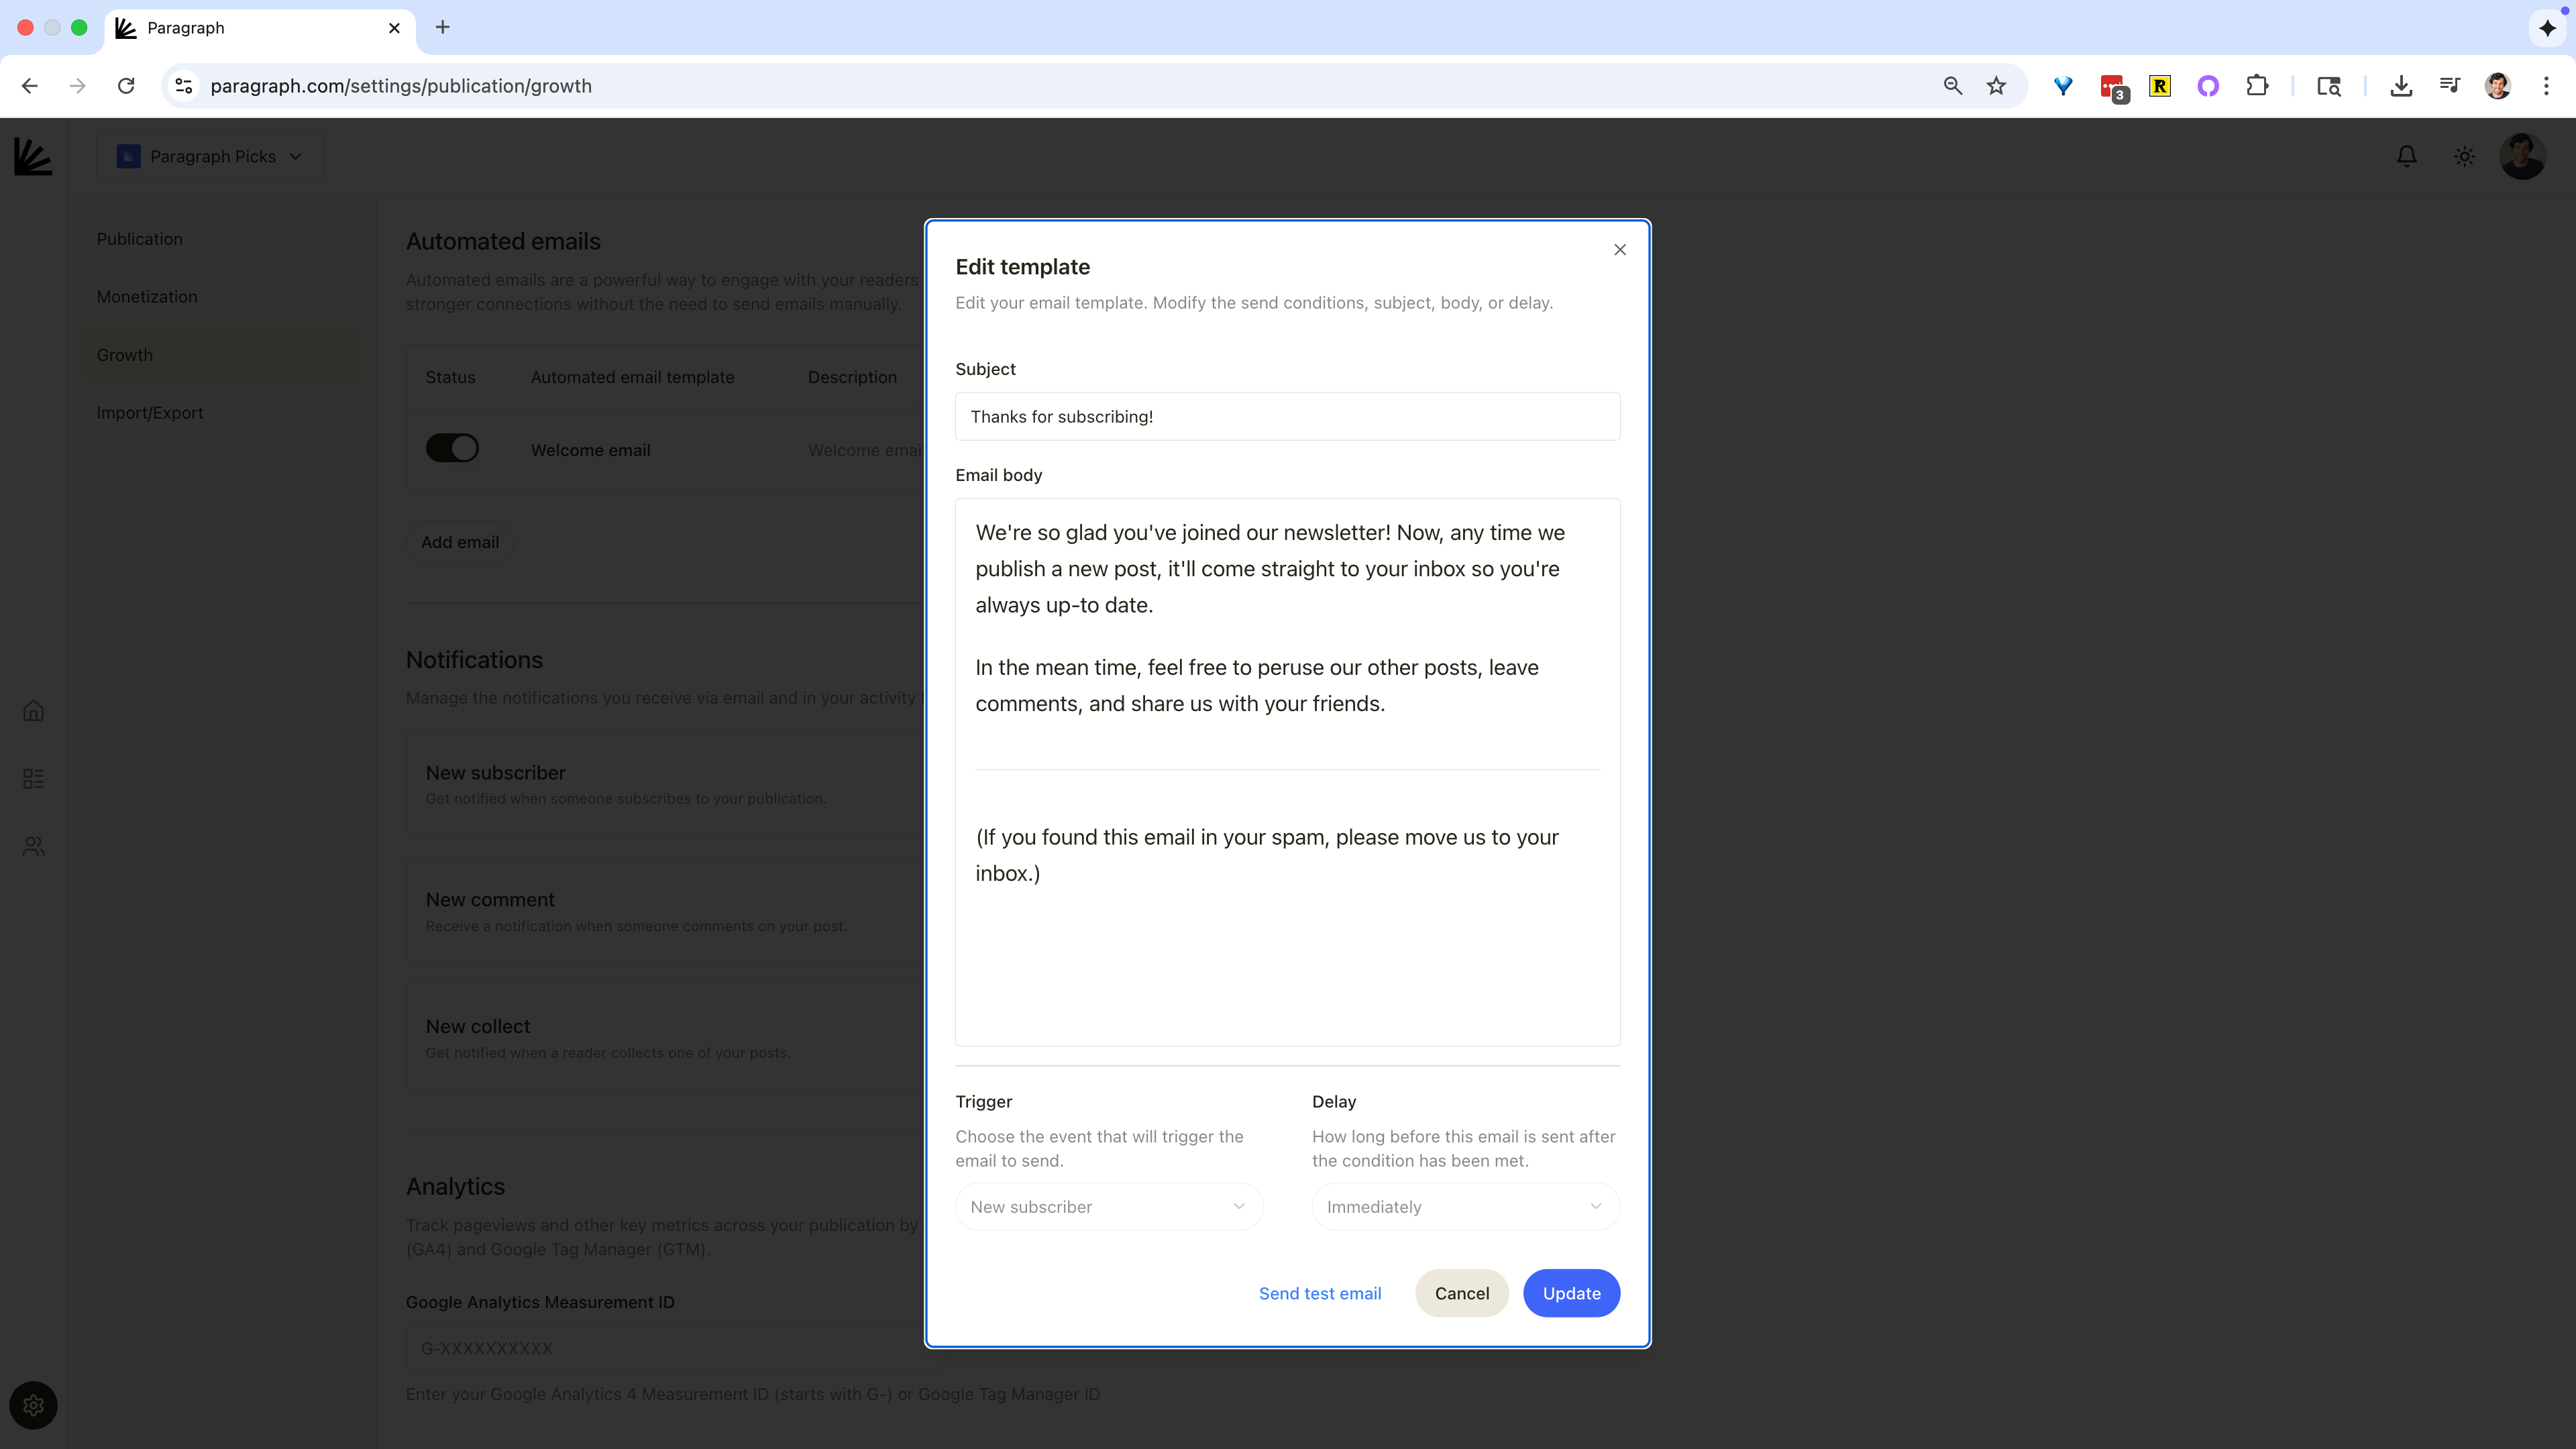Click into the Subject input field
The image size is (2576, 1449).
point(1287,417)
